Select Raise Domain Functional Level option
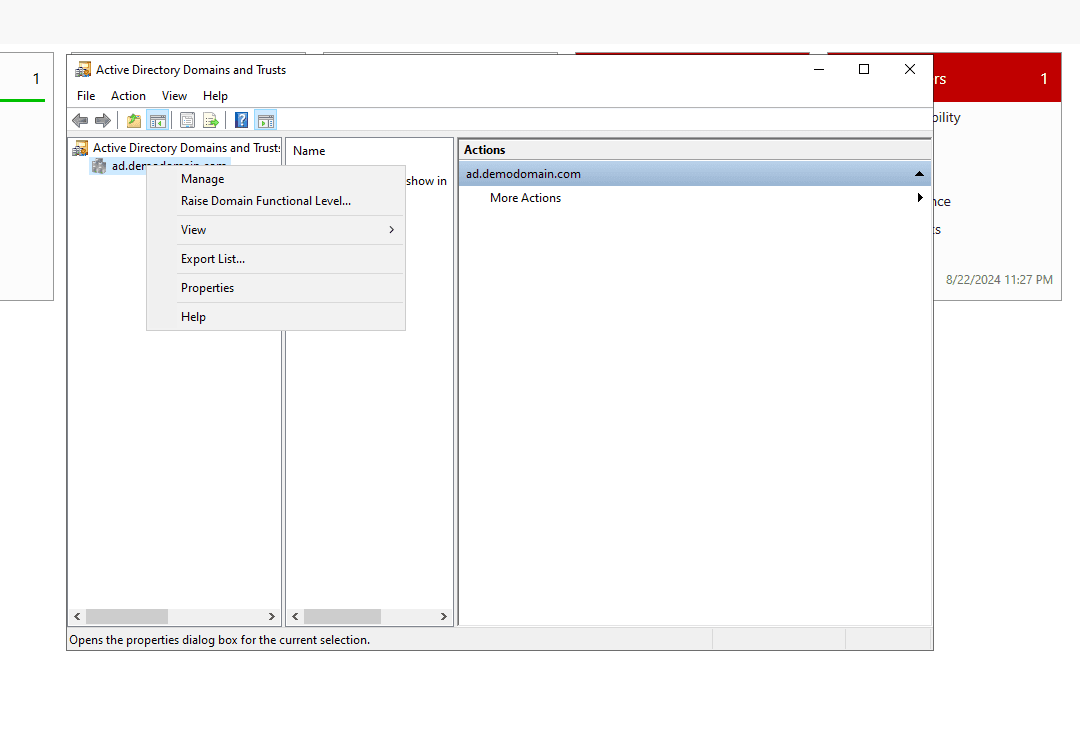 (265, 201)
